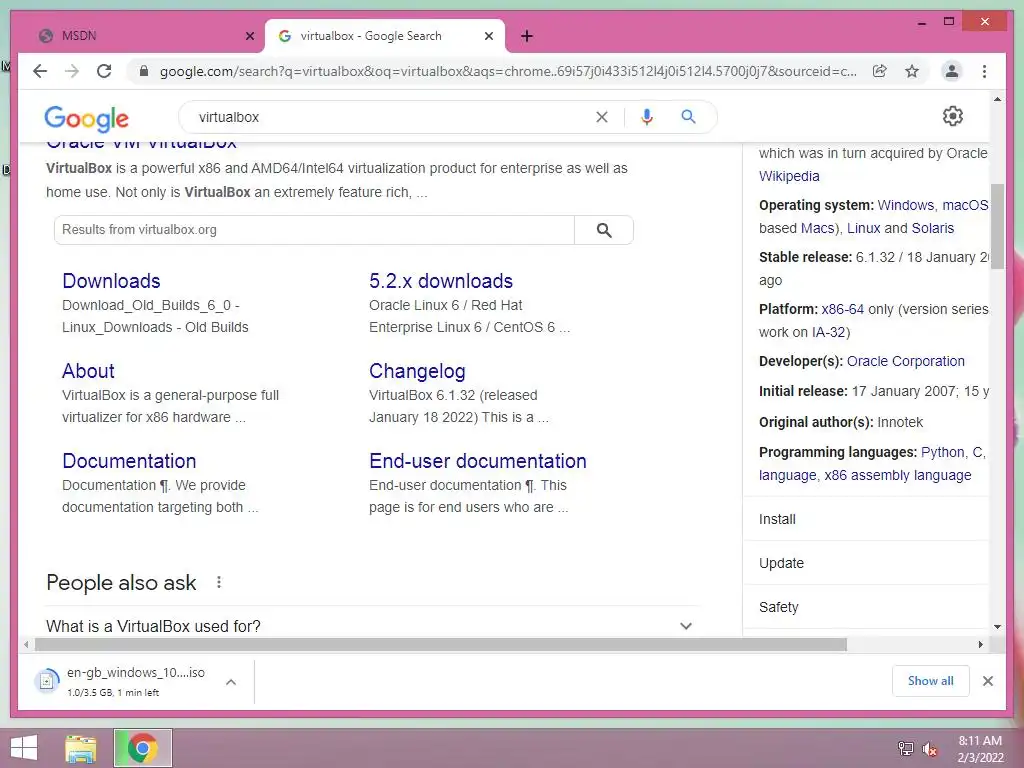
Task: View site security lock info
Action: (144, 71)
